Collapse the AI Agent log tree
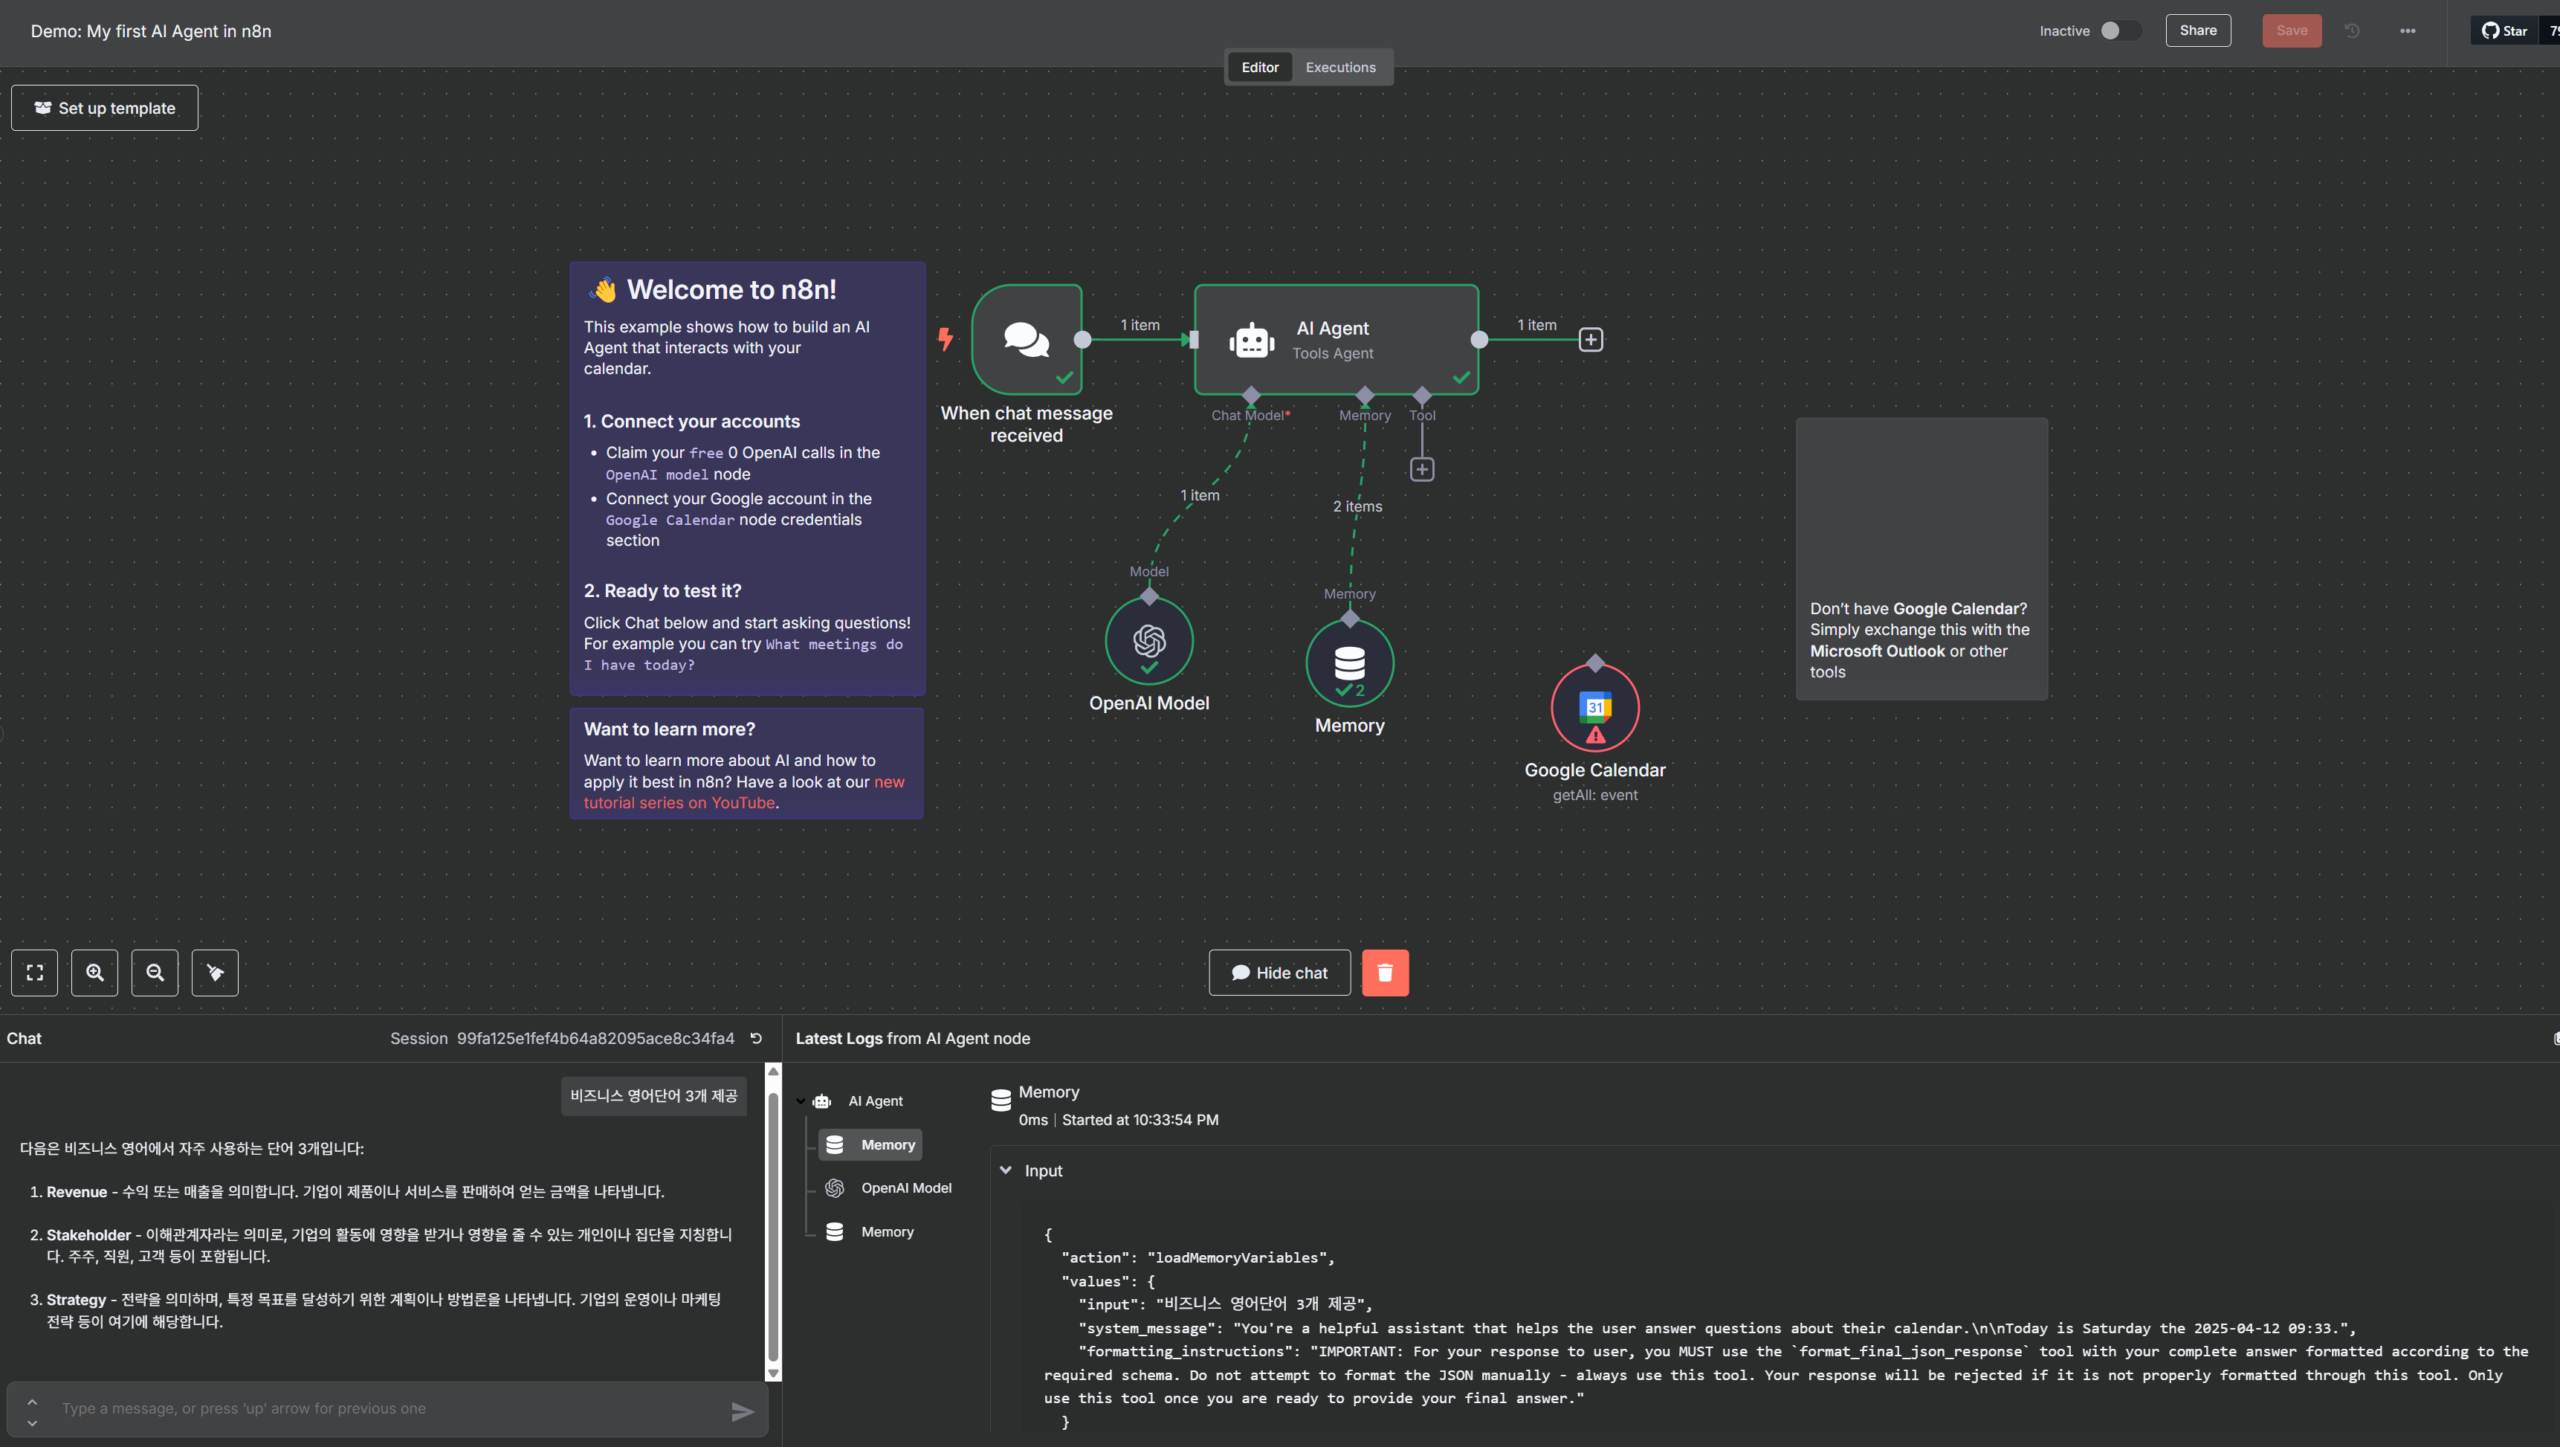Screen dimensions: 2560x1447 tap(801, 1102)
